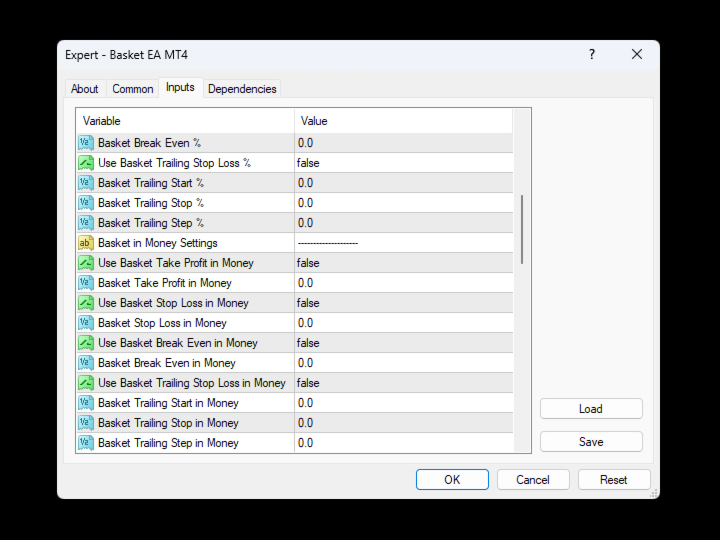Select the 'Basket Break Even %' variable name
Viewport: 720px width, 540px height.
click(149, 143)
